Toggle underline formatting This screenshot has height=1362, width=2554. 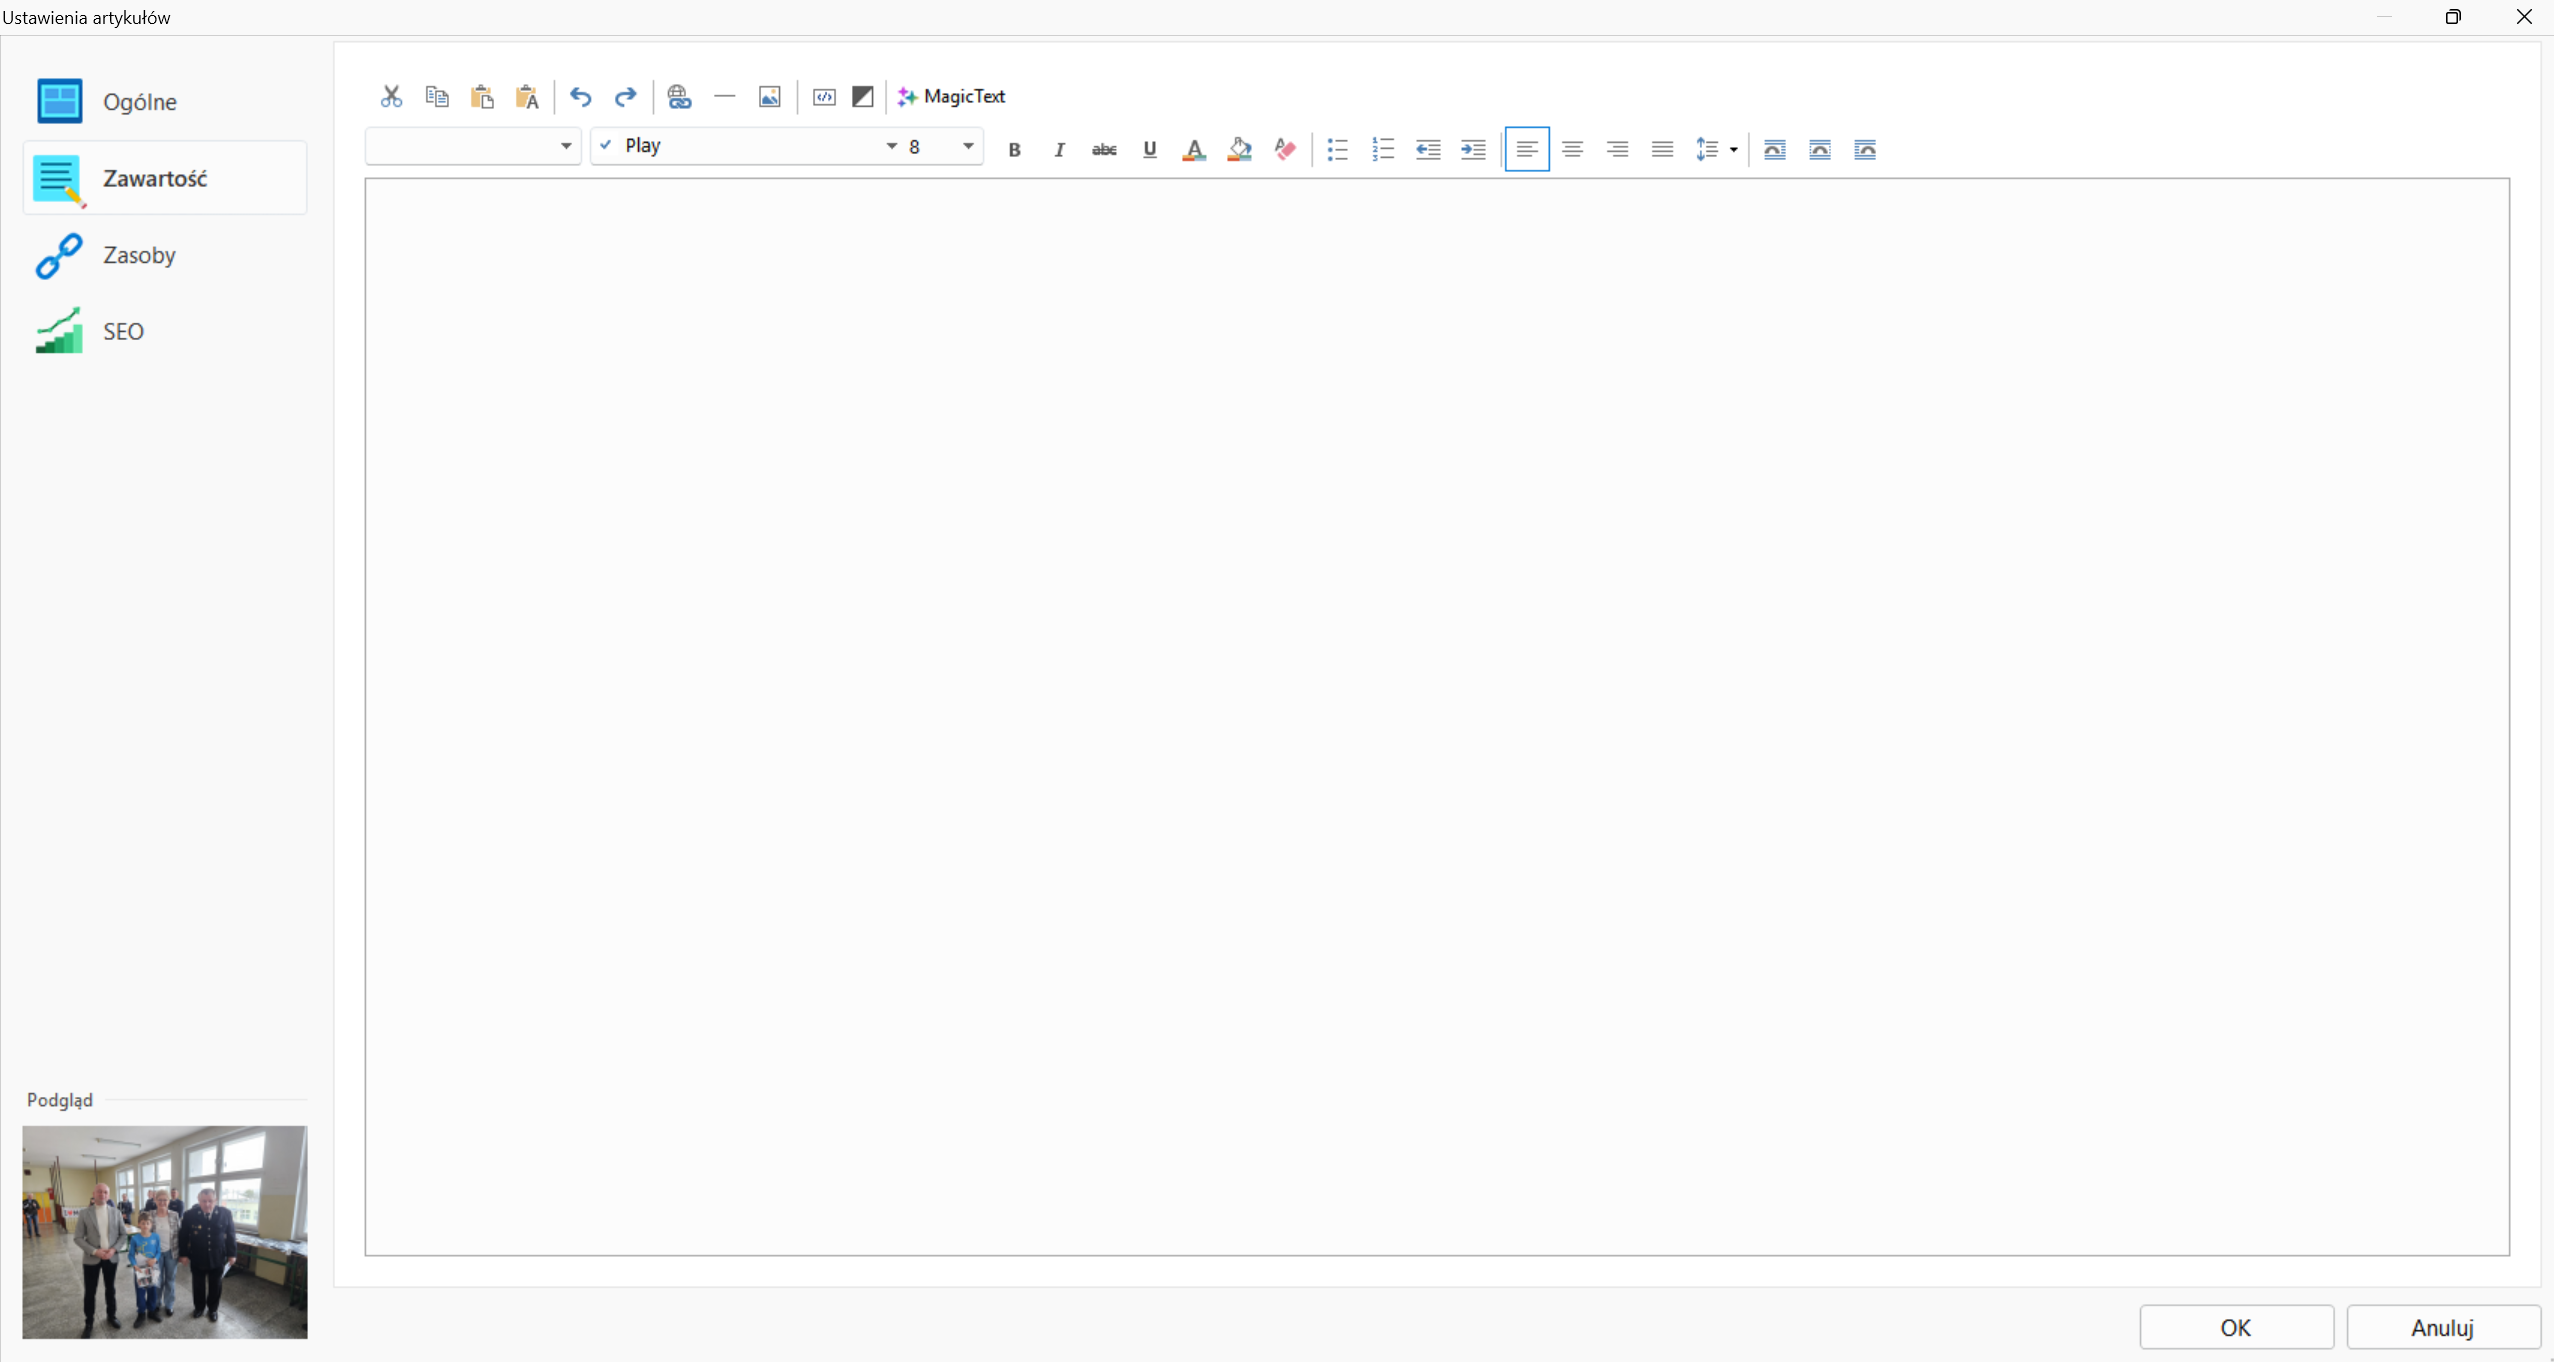click(1150, 150)
